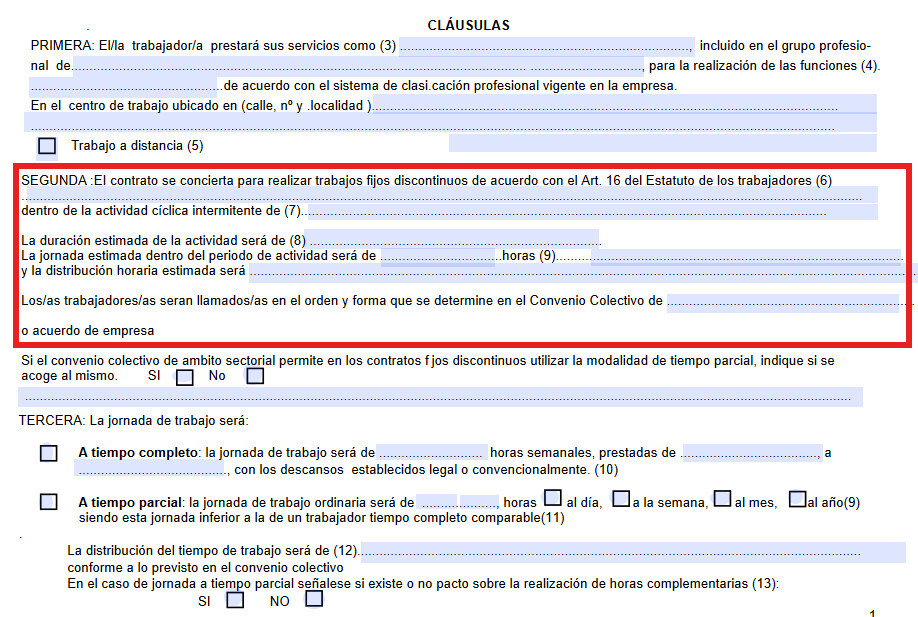The height and width of the screenshot is (617, 918).
Task: Check SI for horas complementarias pact
Action: pos(235,601)
